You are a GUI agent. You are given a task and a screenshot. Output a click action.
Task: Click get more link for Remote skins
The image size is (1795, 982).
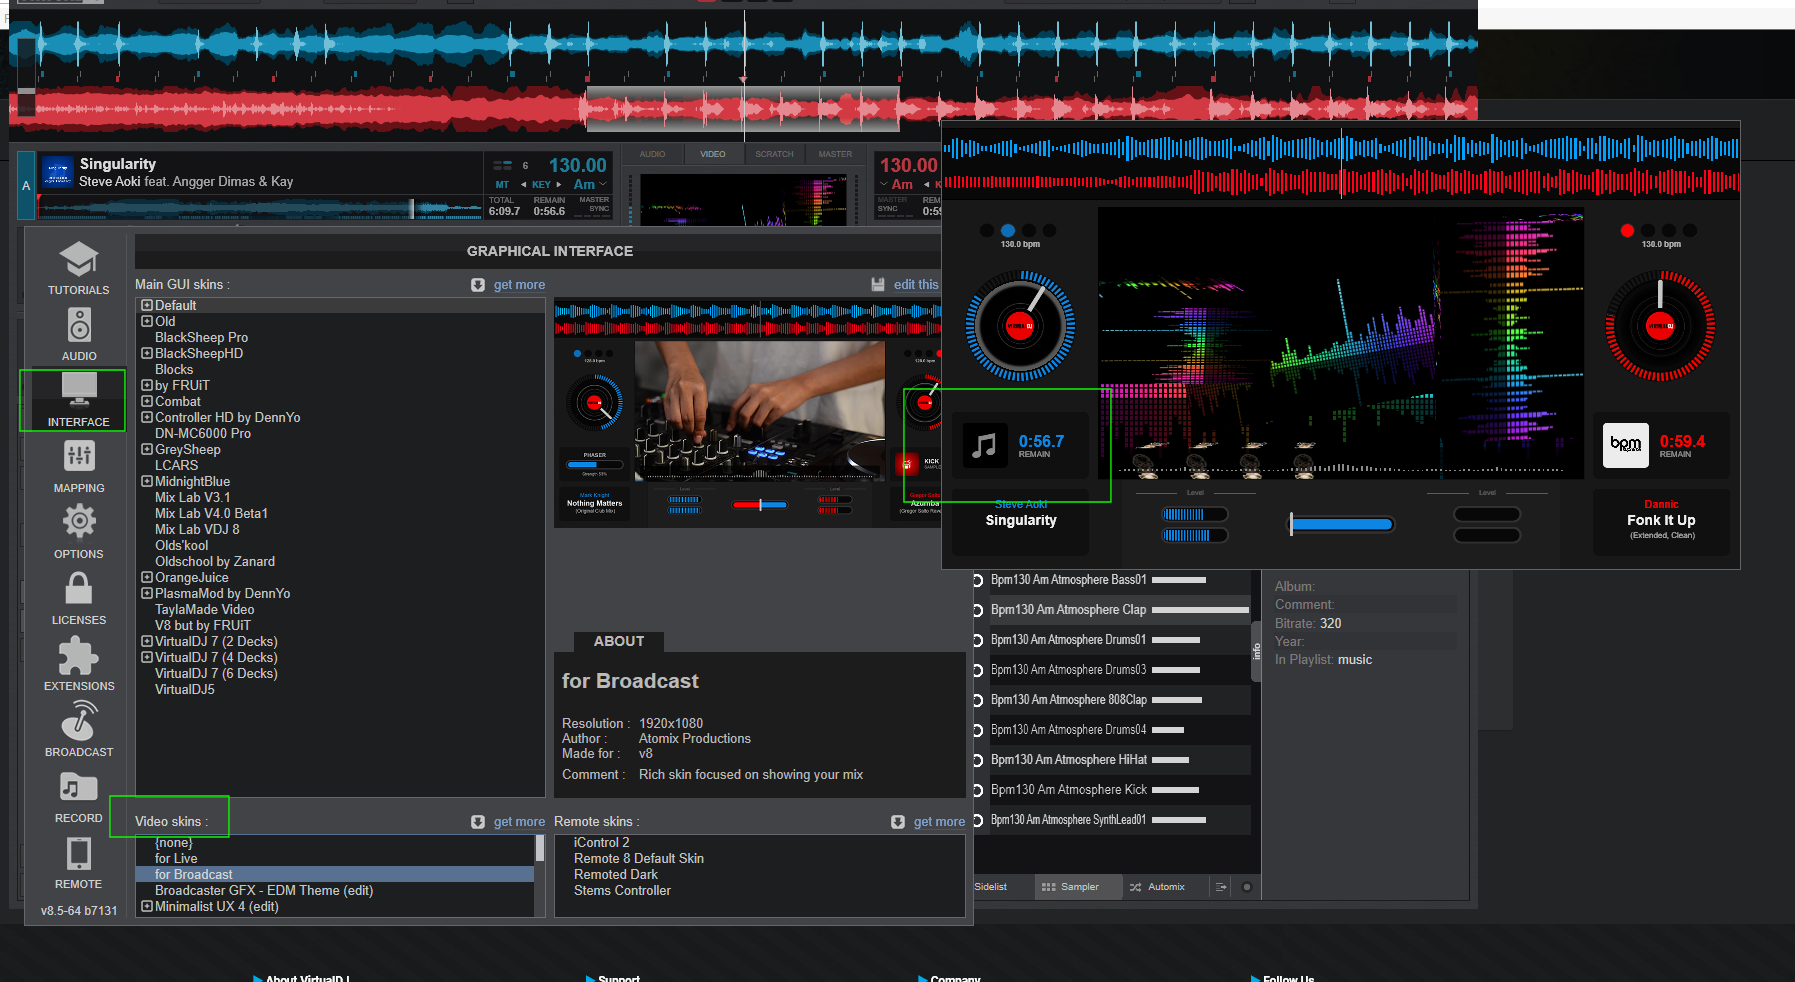(939, 822)
